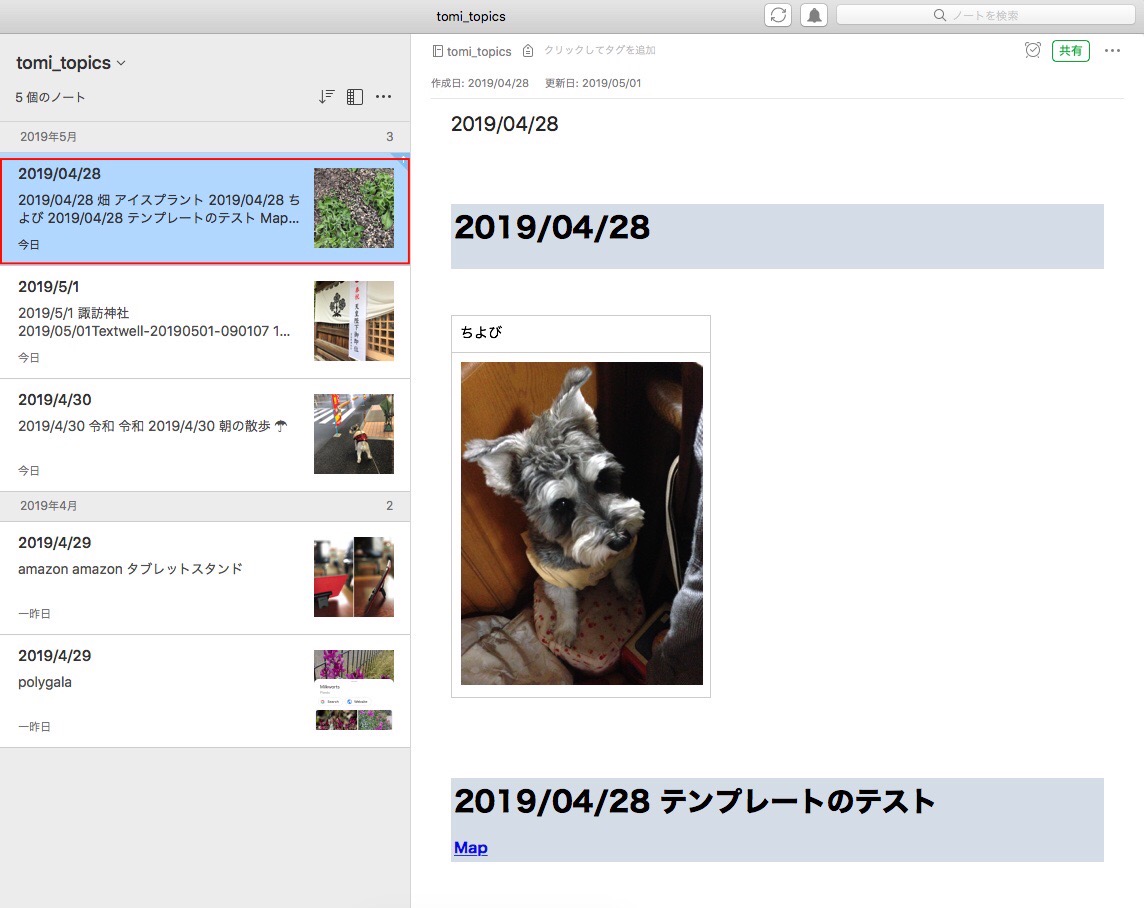Viewport: 1144px width, 908px height.
Task: Select the 2019/04/28 note in the list
Action: click(205, 211)
